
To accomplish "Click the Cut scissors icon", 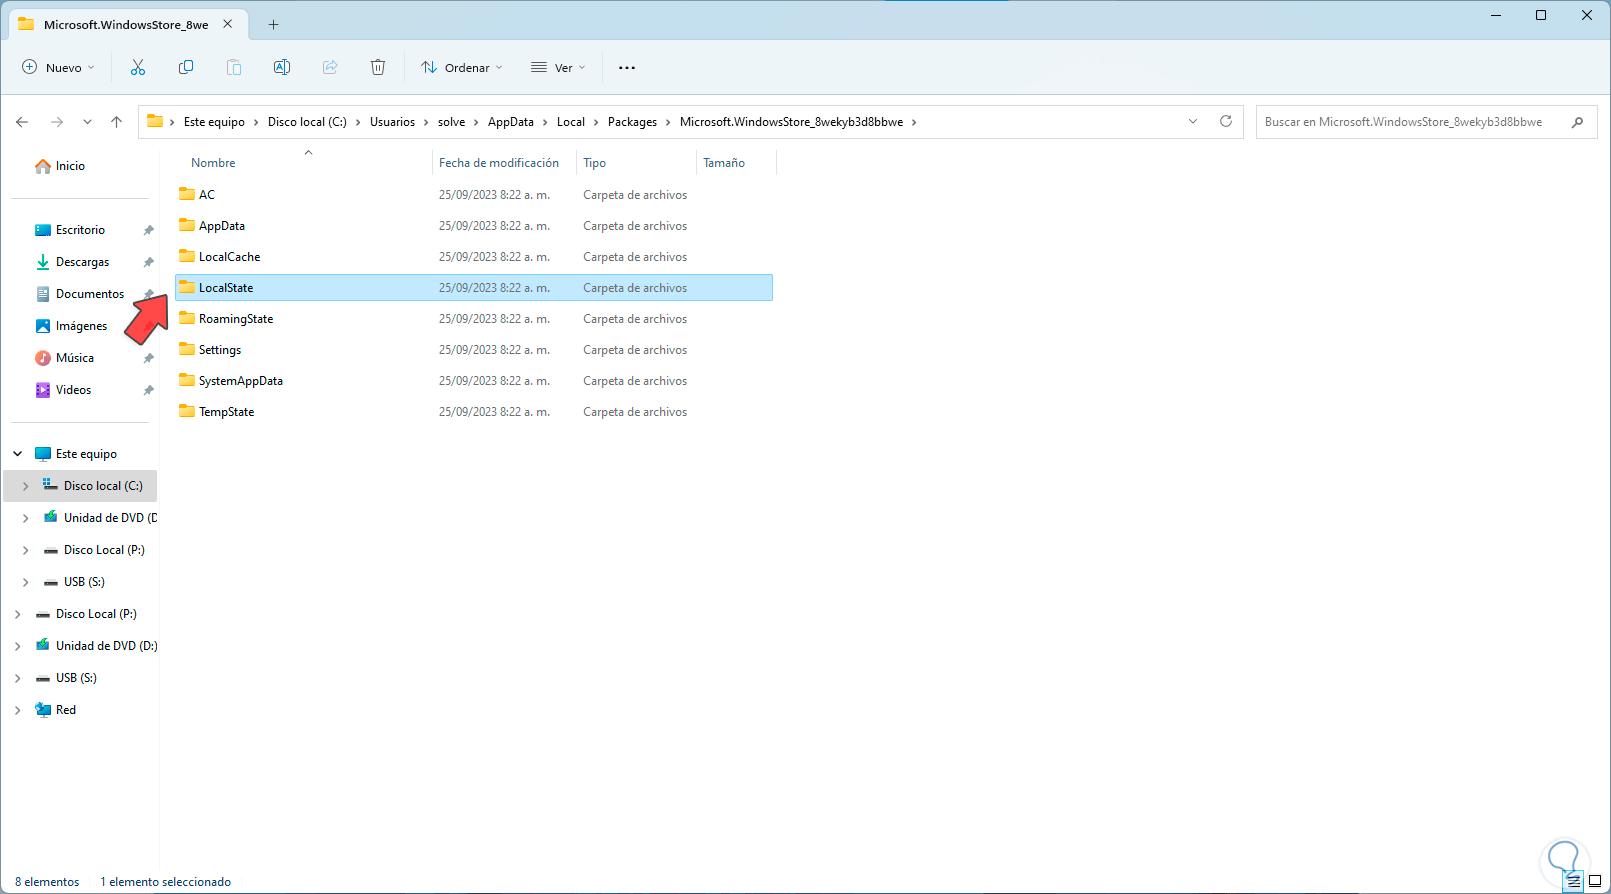I will click(138, 67).
